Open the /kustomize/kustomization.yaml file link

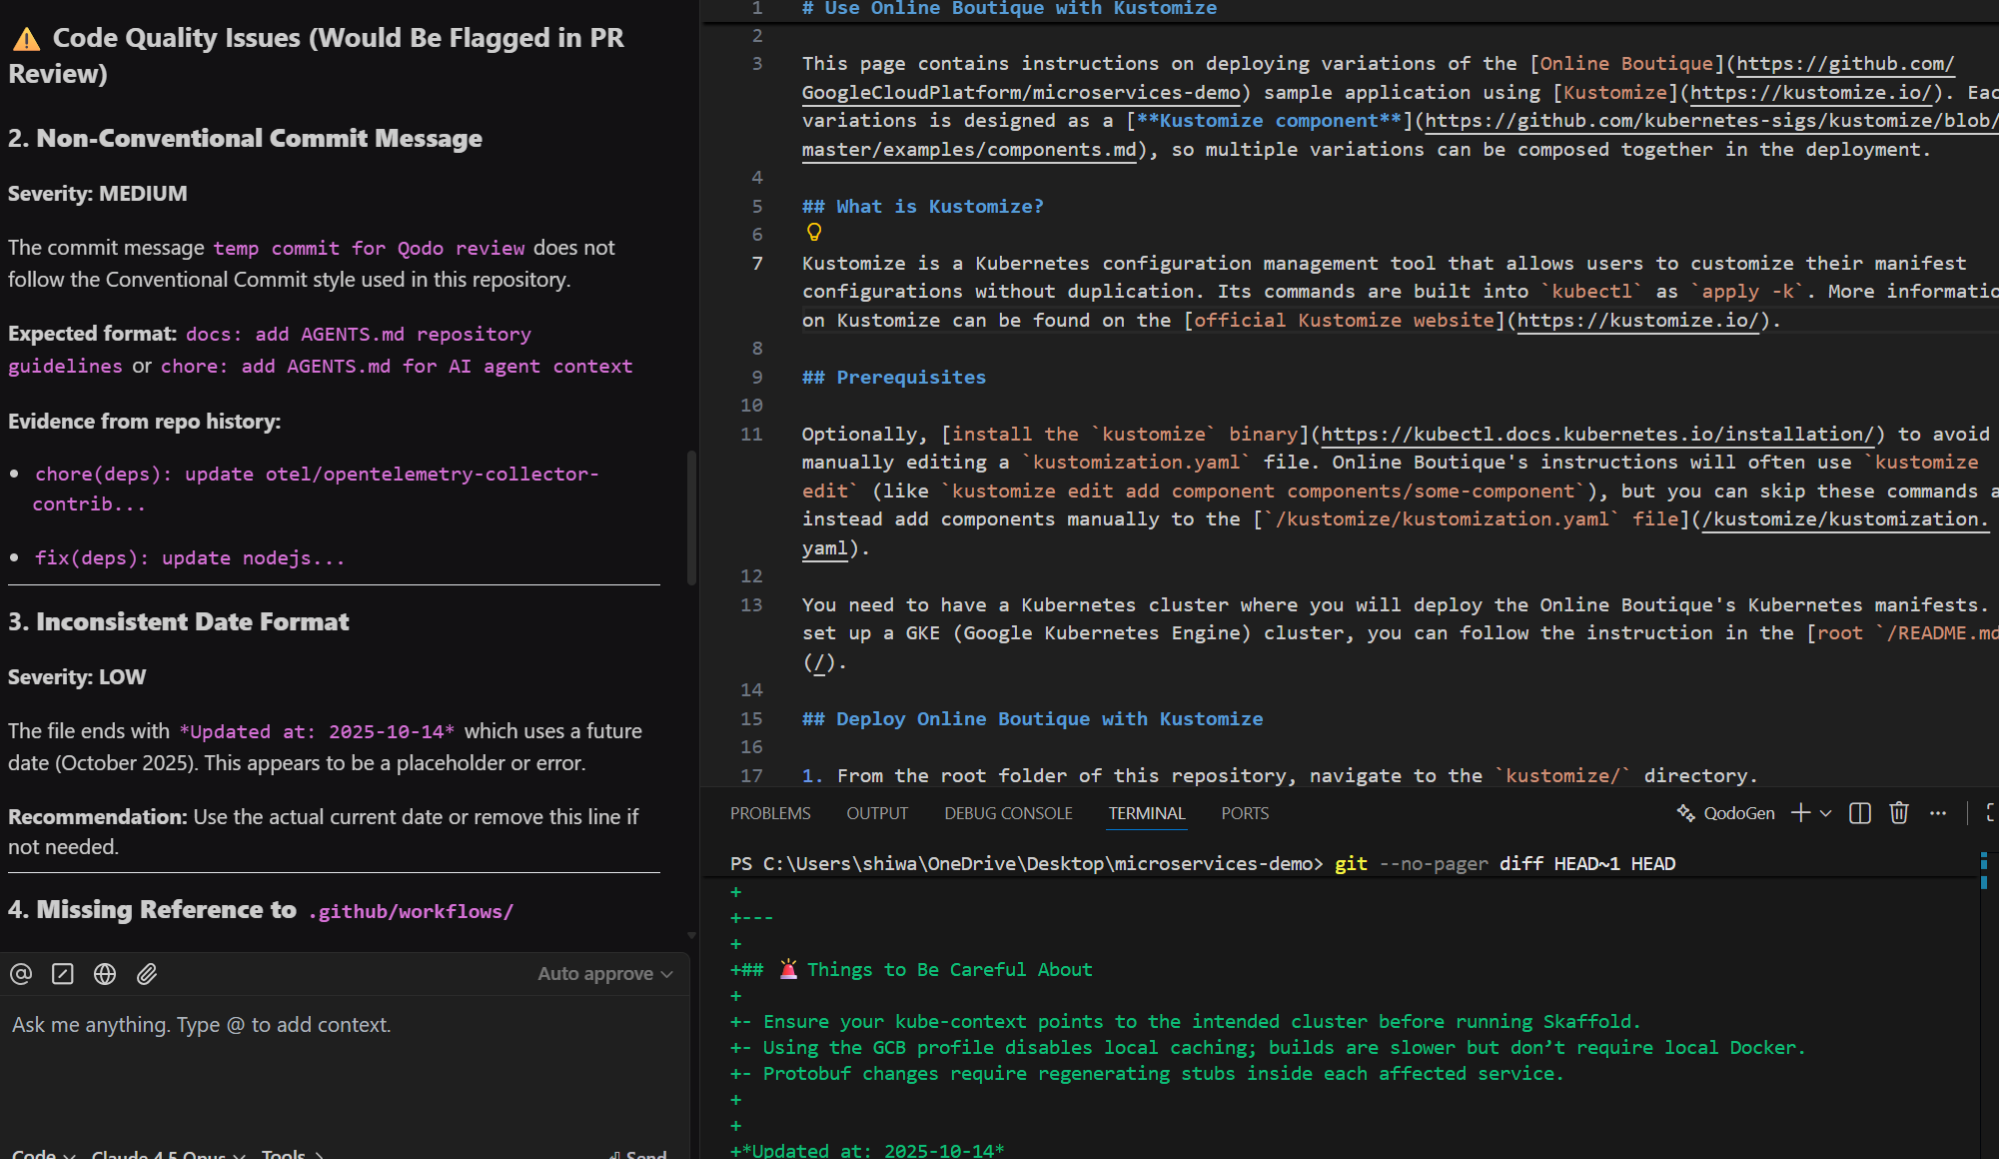tap(1845, 520)
